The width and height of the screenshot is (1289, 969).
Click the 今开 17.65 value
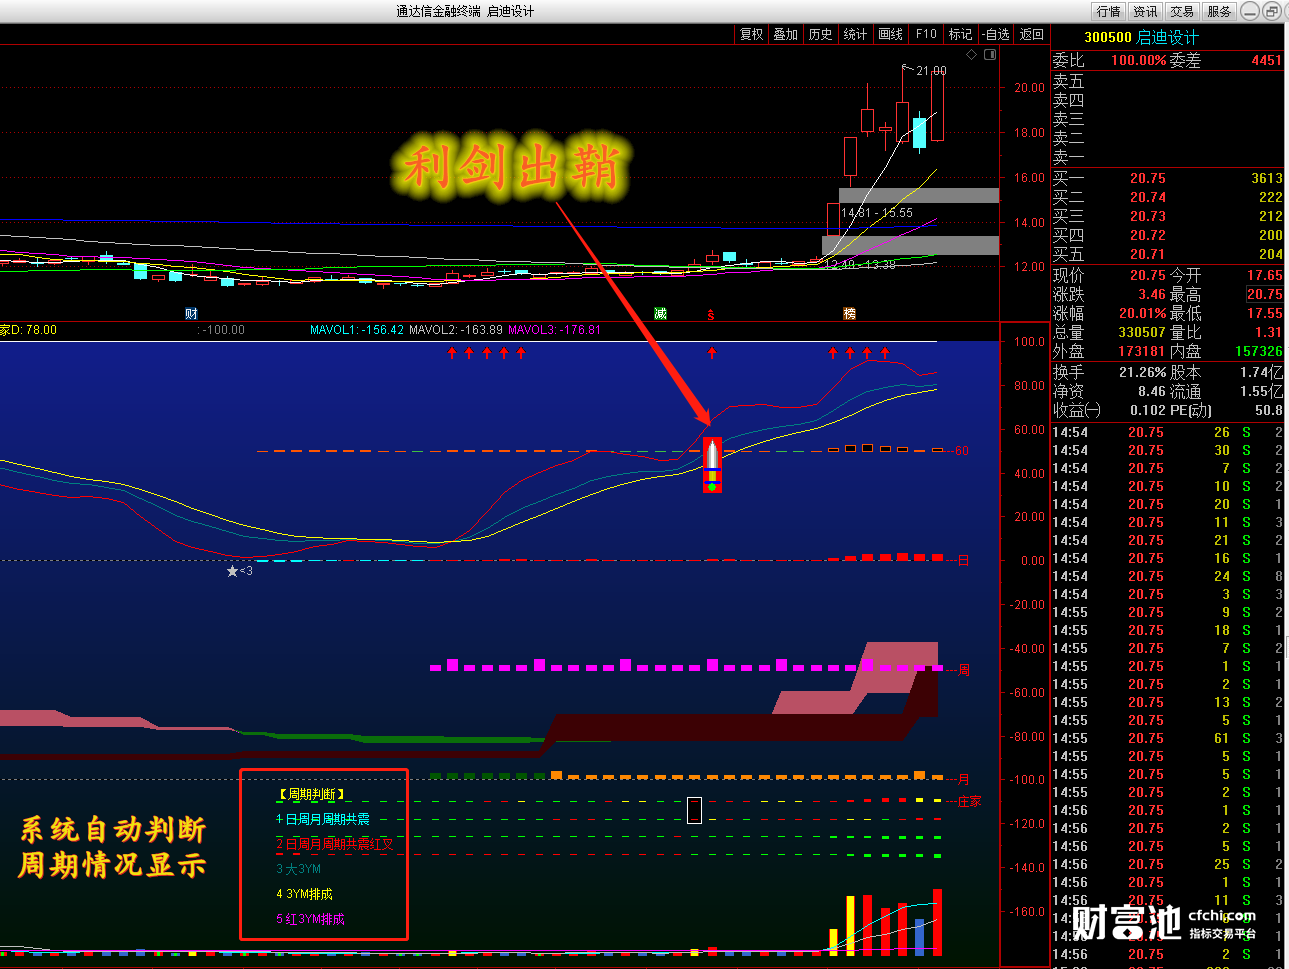tap(1264, 275)
